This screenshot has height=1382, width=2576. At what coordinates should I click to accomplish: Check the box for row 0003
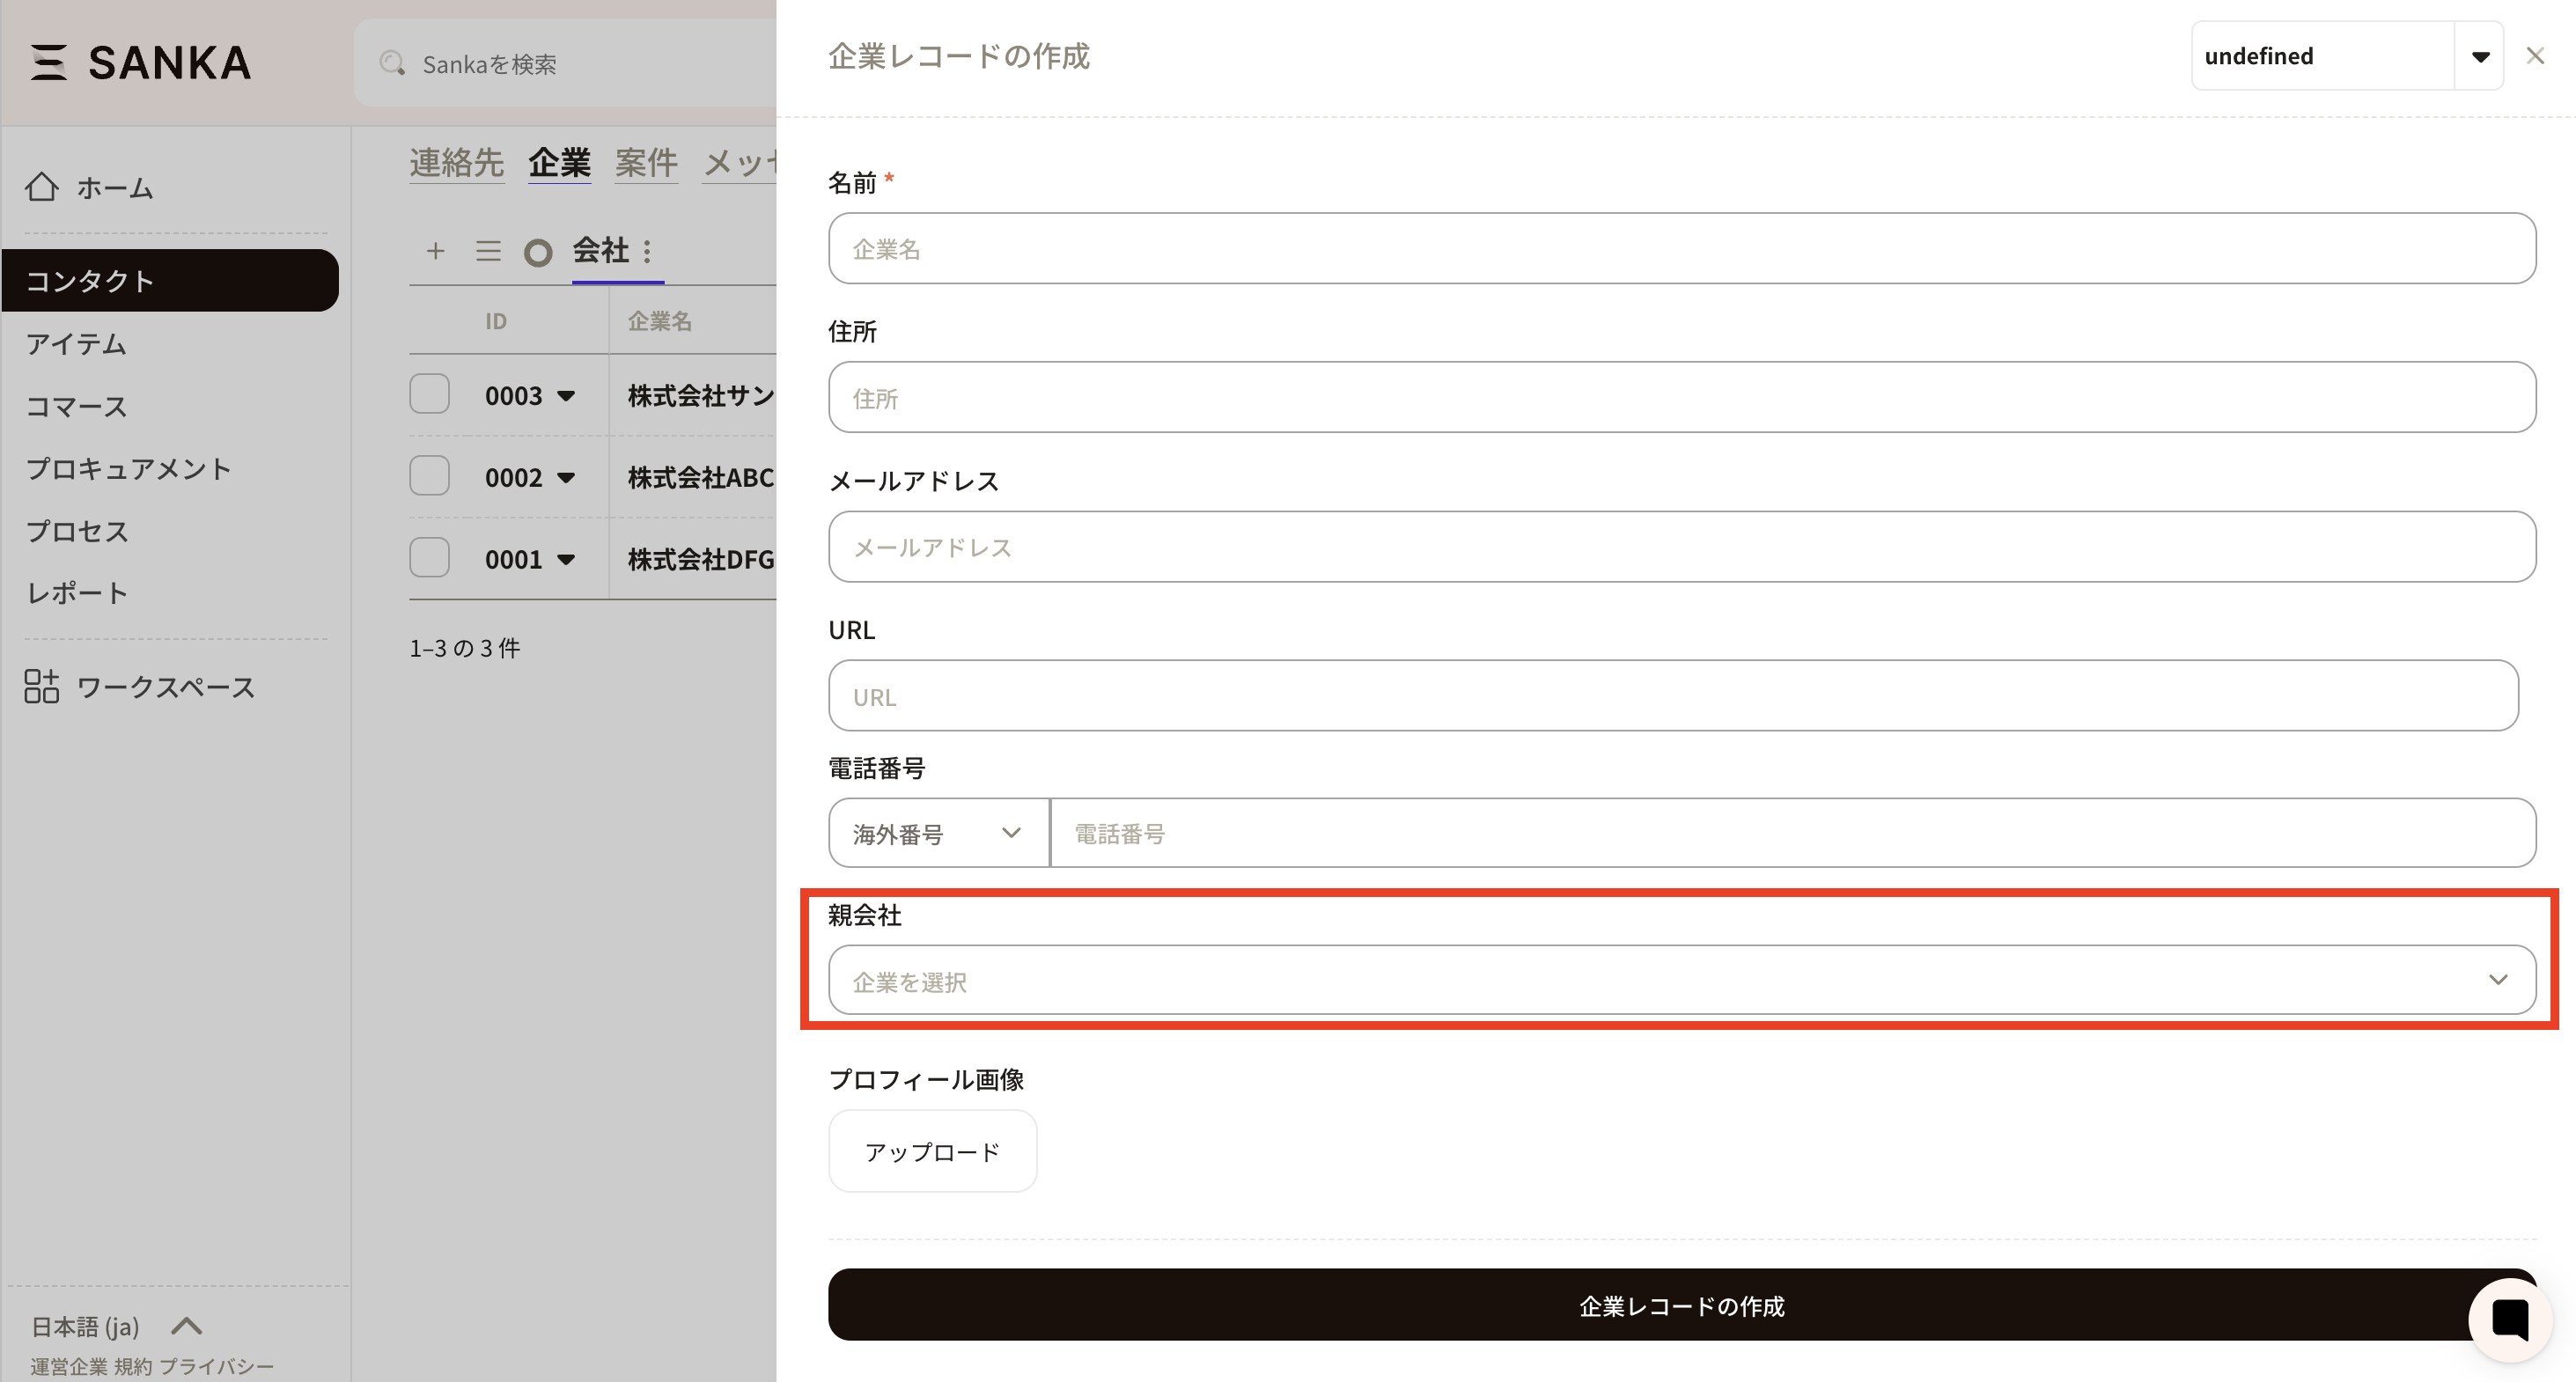pyautogui.click(x=429, y=394)
